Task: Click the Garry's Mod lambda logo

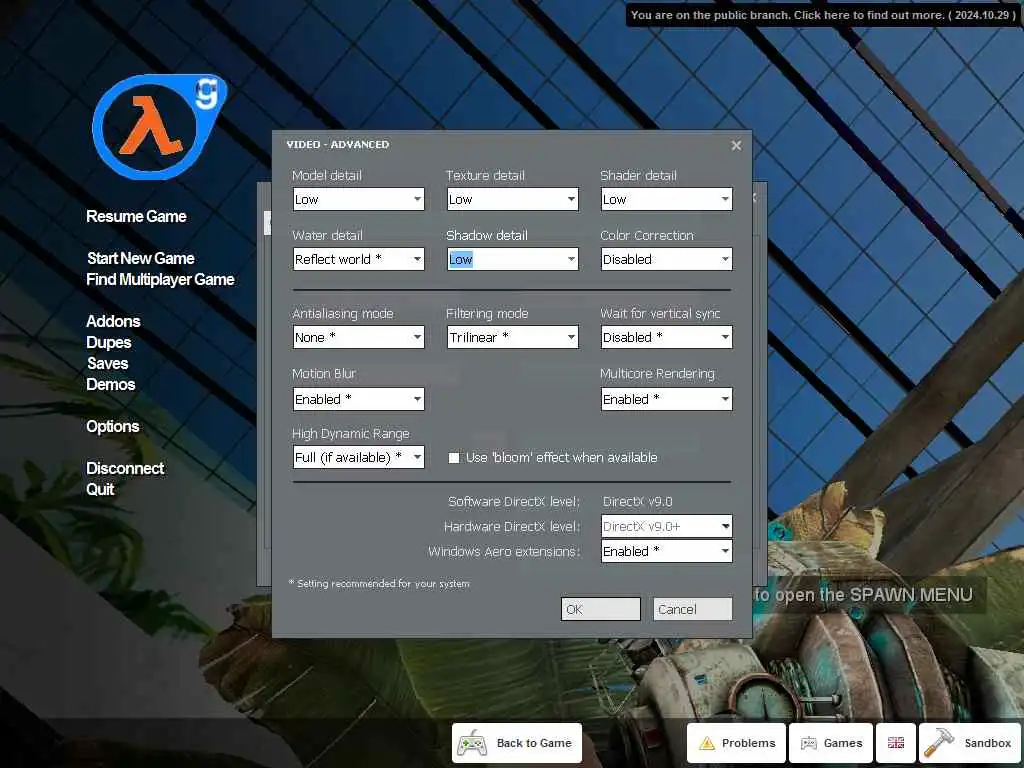Action: 159,127
